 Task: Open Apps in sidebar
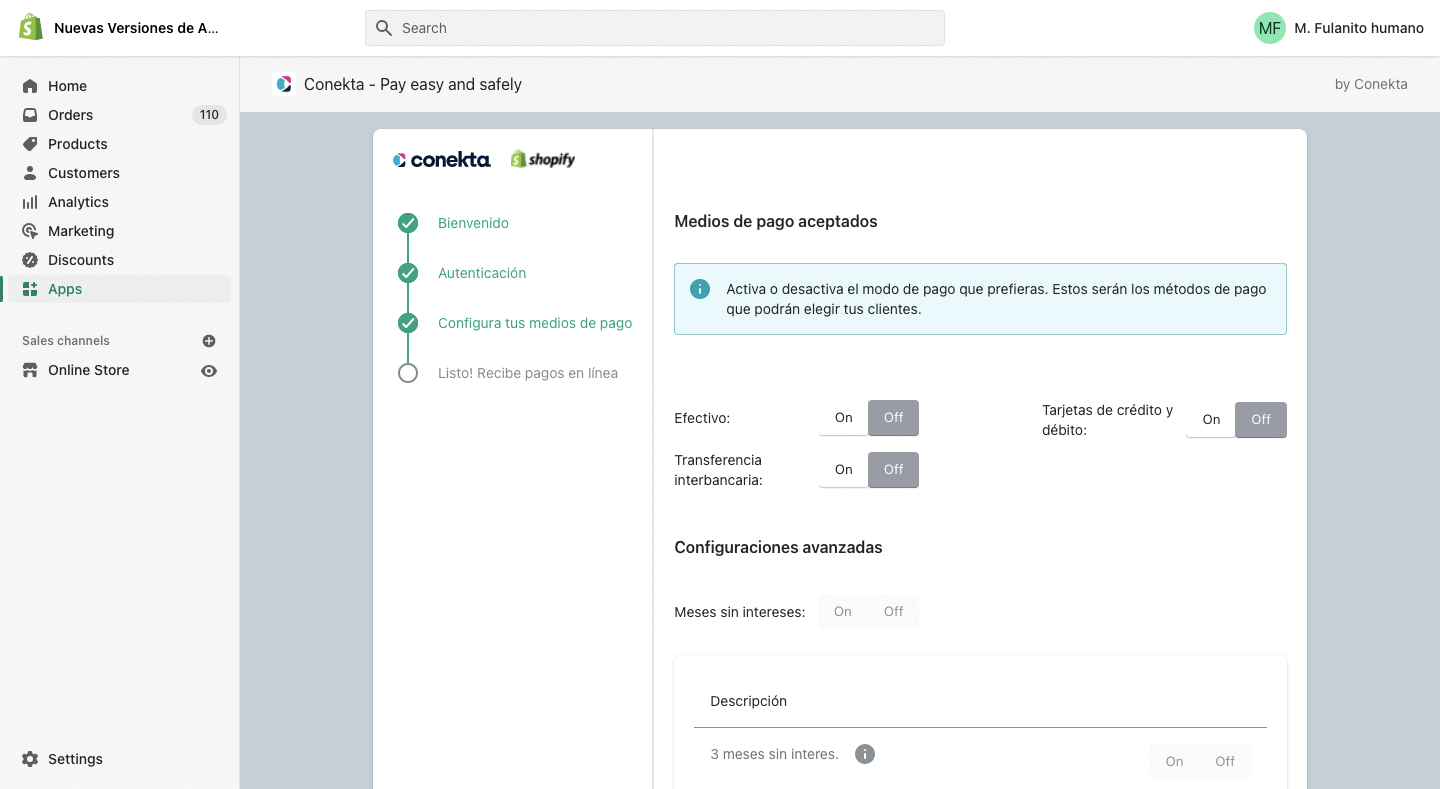[x=119, y=289]
